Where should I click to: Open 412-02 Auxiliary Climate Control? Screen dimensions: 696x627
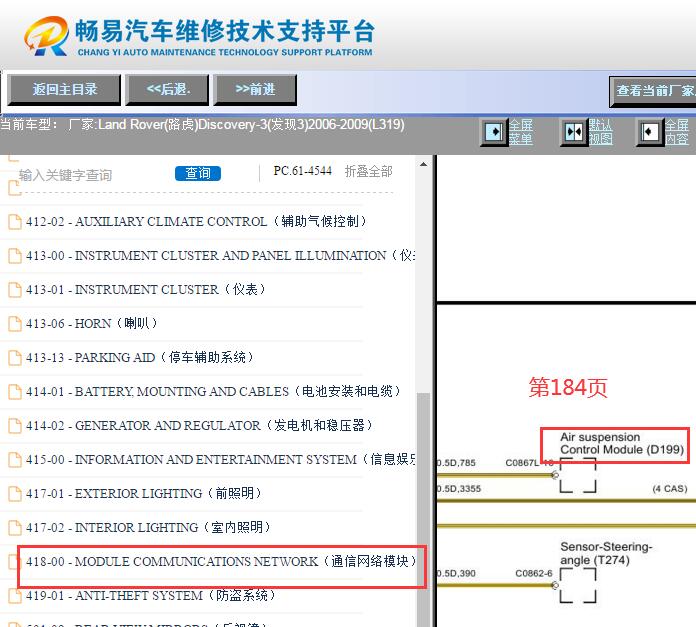point(196,221)
